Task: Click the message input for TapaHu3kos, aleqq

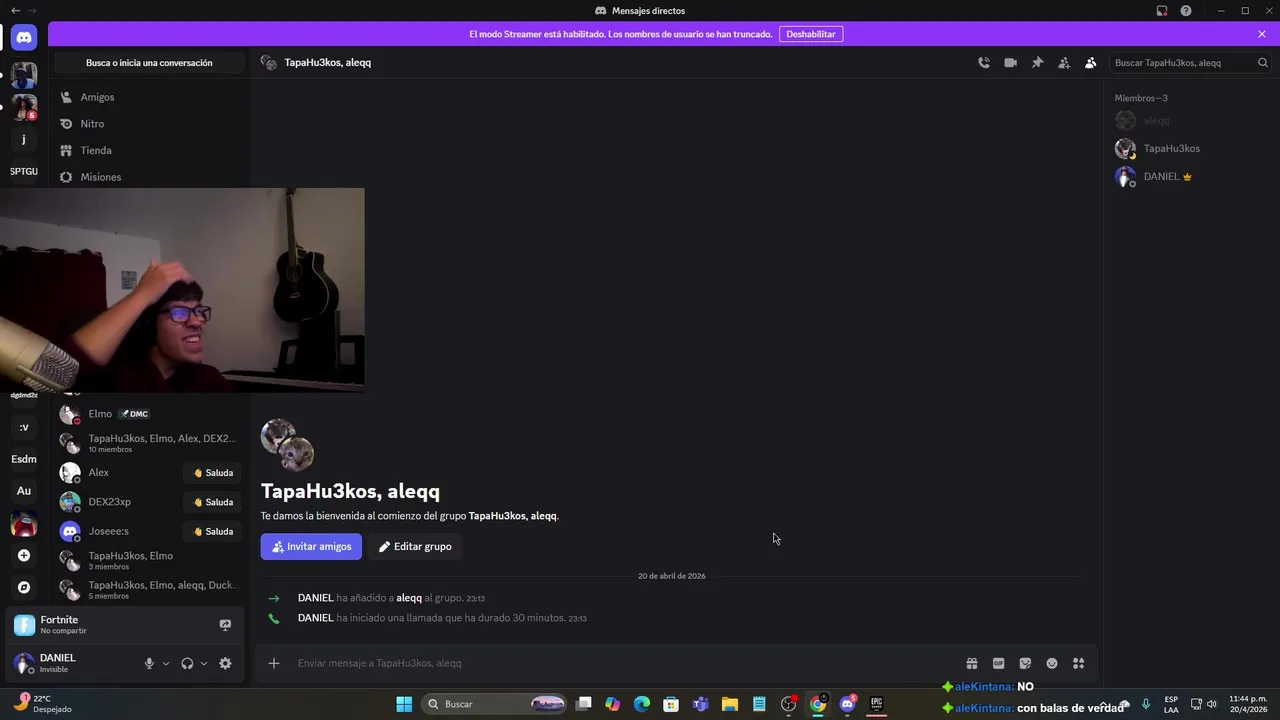Action: 625,663
